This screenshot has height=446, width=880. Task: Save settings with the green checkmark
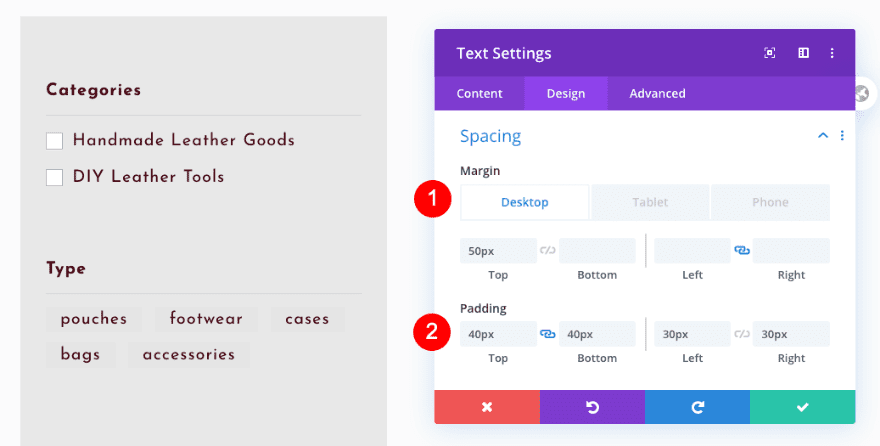[802, 407]
